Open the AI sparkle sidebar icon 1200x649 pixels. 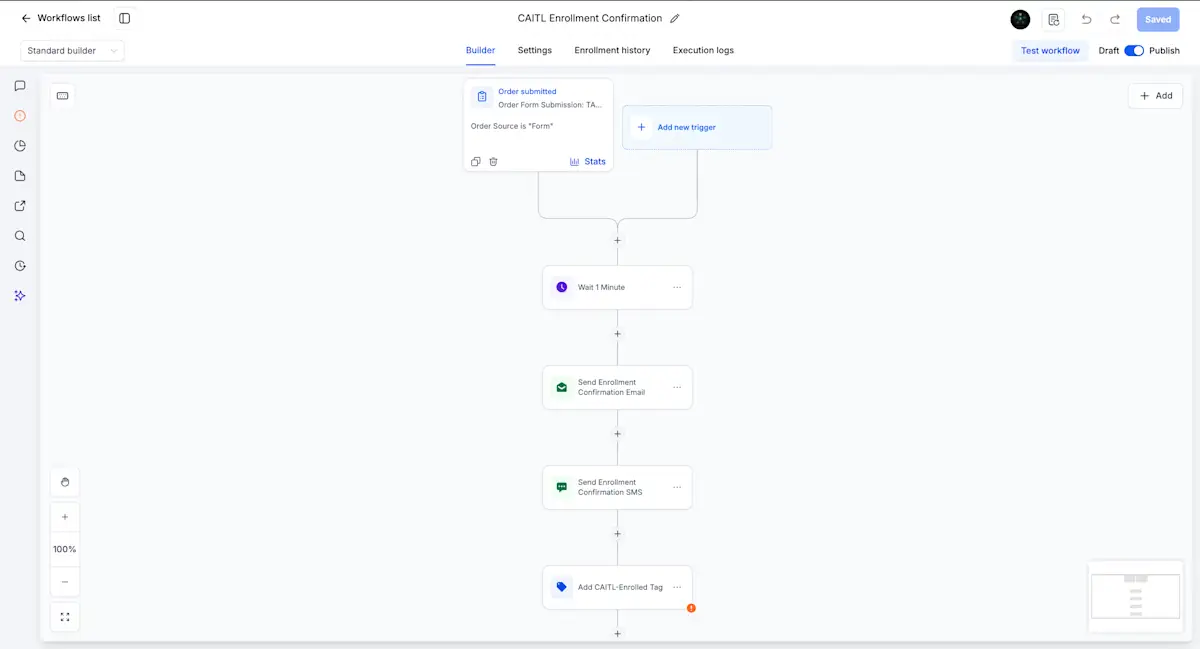pos(20,296)
